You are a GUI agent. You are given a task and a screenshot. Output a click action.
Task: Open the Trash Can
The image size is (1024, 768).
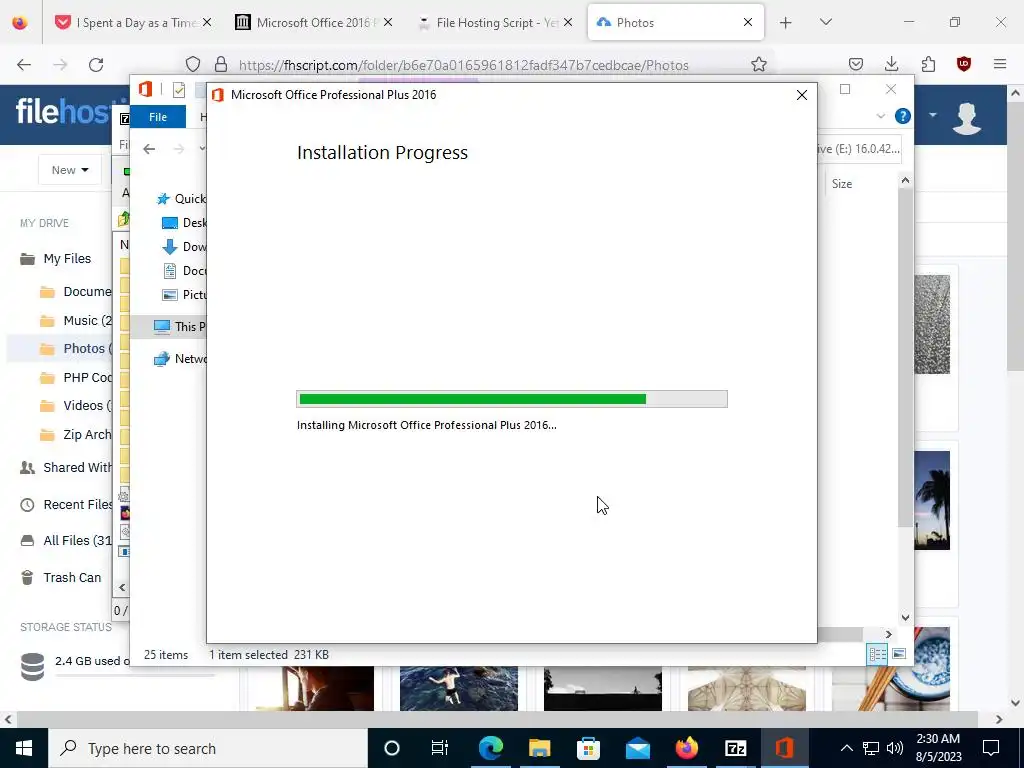point(61,577)
